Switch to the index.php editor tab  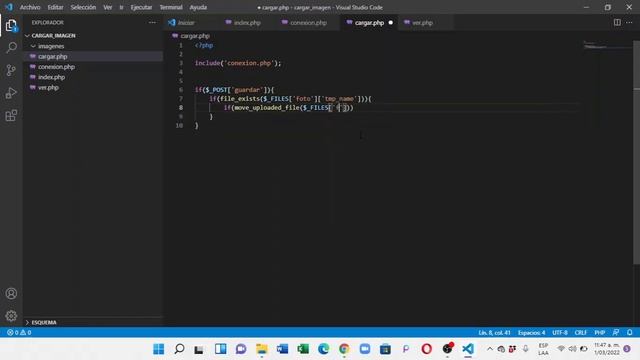247,23
